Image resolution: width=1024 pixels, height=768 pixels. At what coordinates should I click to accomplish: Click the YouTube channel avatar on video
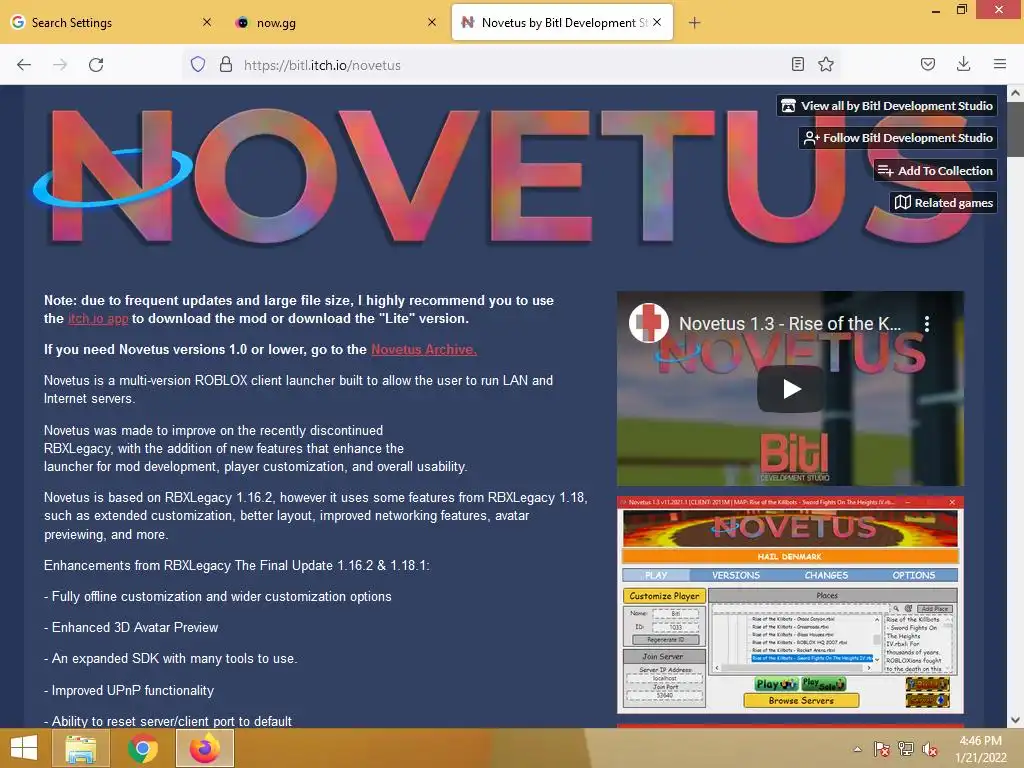tap(648, 323)
